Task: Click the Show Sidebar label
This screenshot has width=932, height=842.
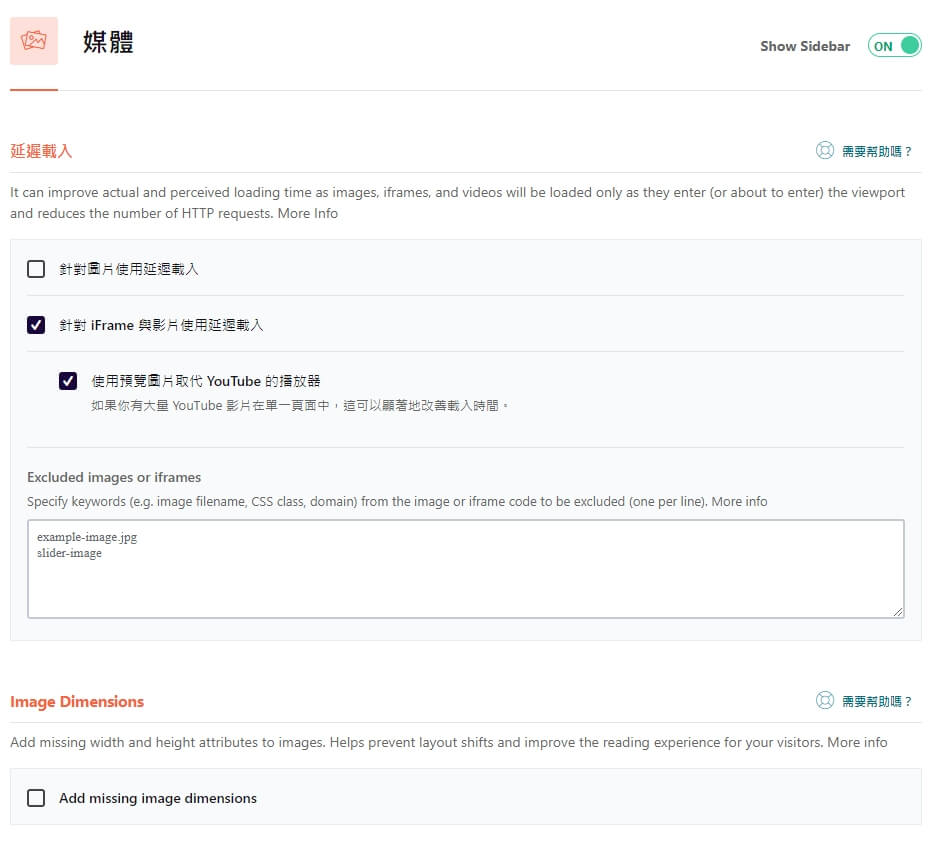Action: click(805, 46)
